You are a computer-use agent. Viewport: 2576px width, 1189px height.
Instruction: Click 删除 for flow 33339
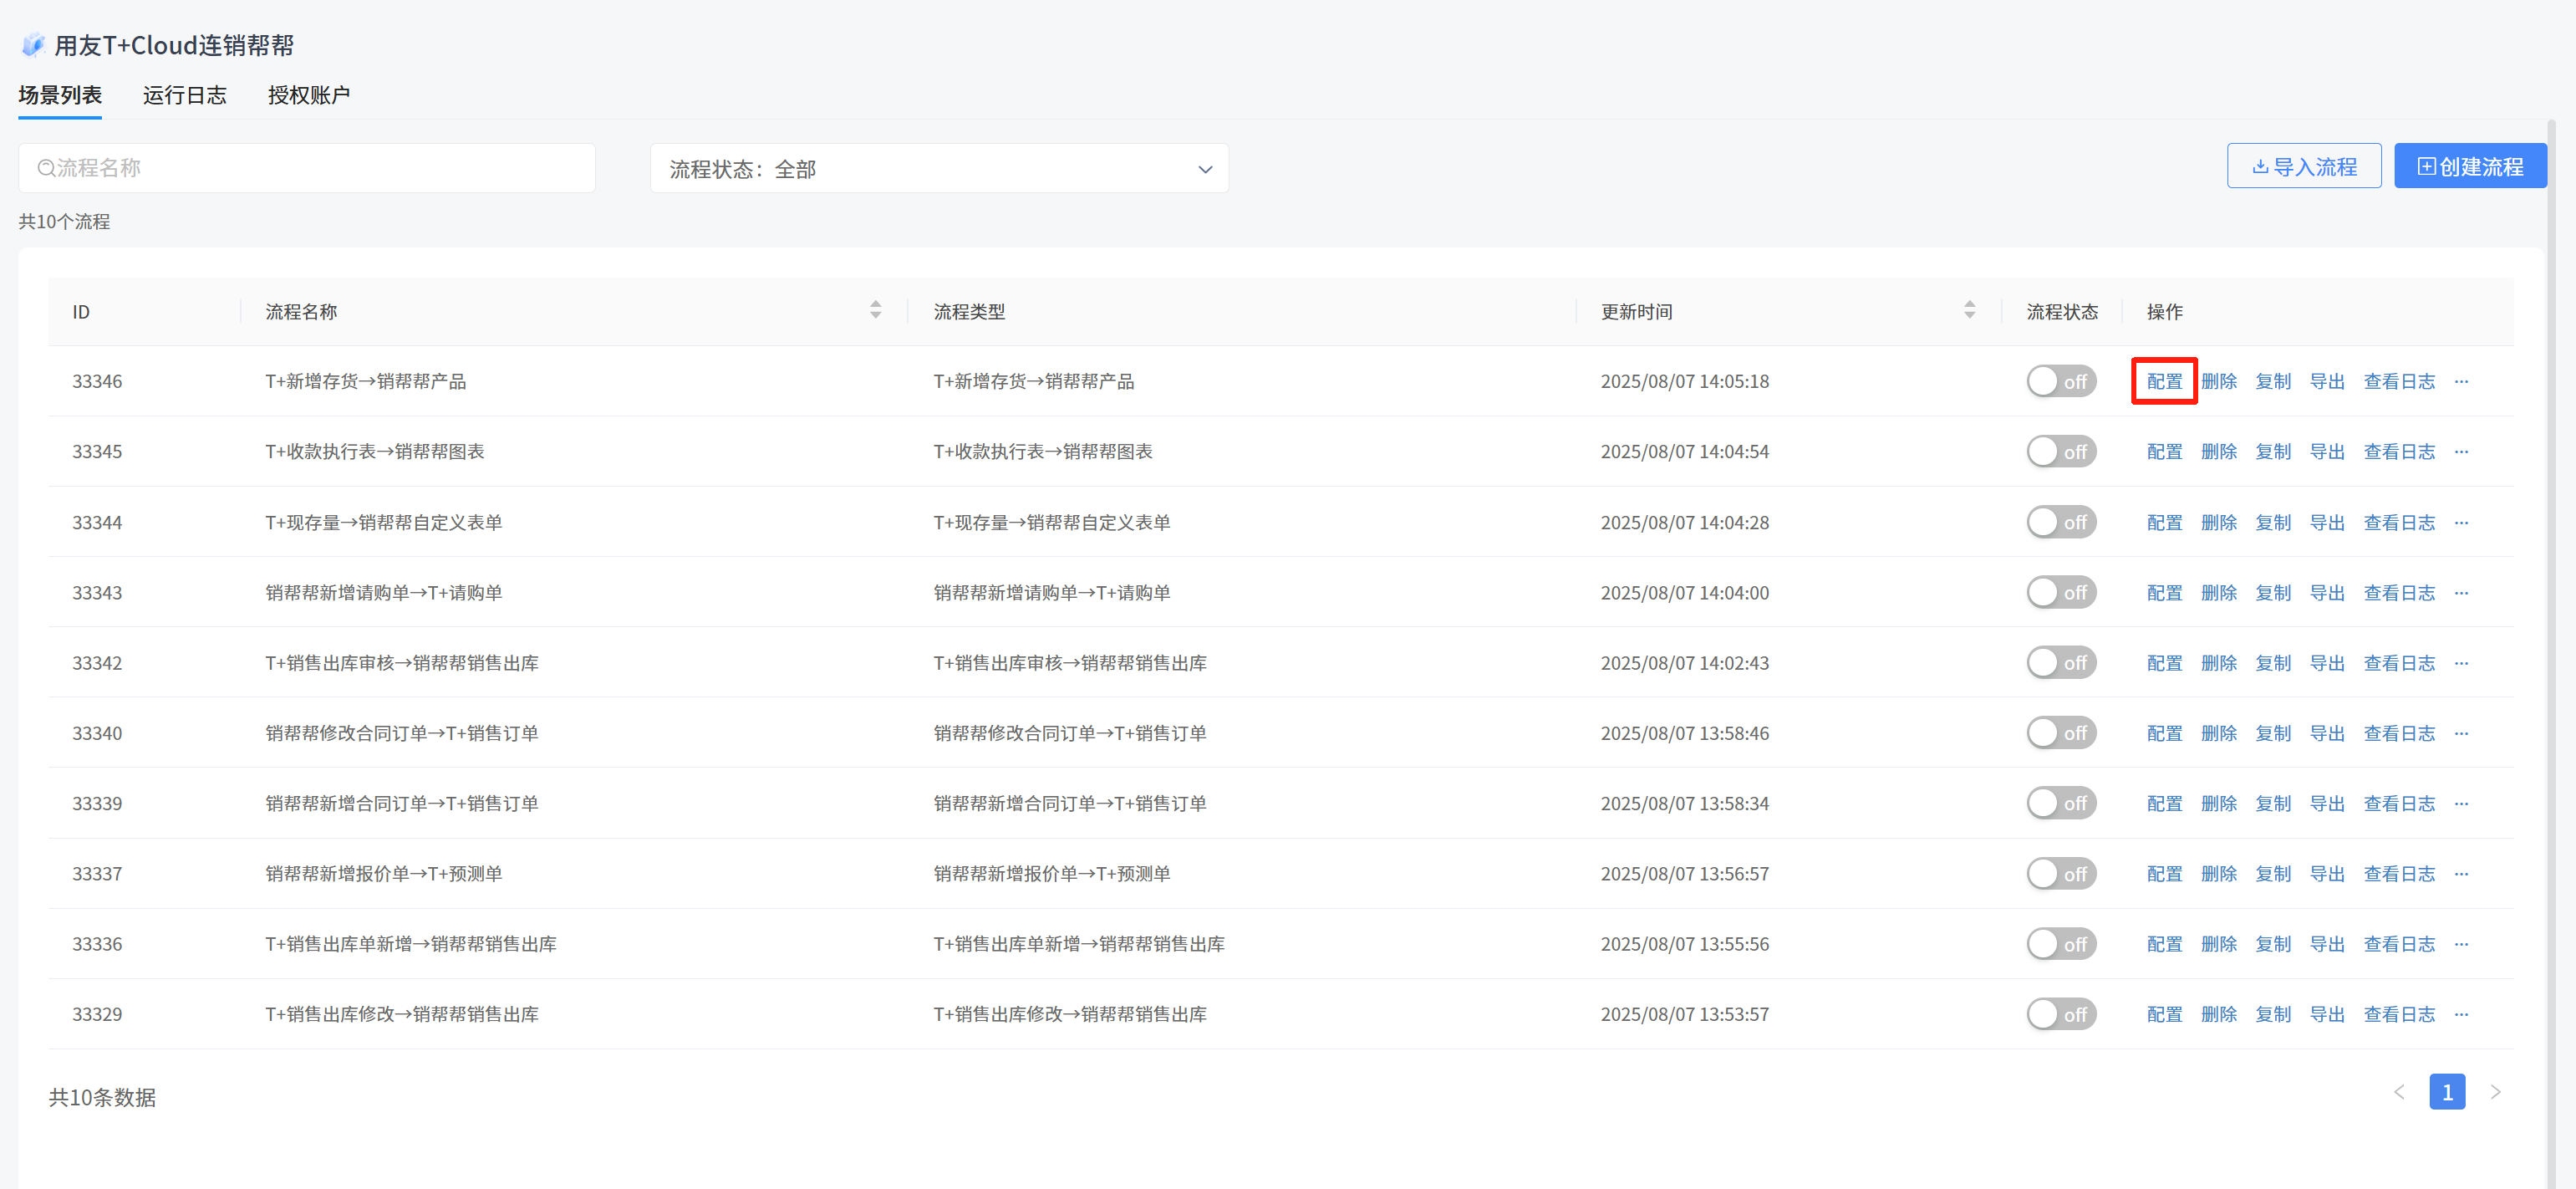2218,803
